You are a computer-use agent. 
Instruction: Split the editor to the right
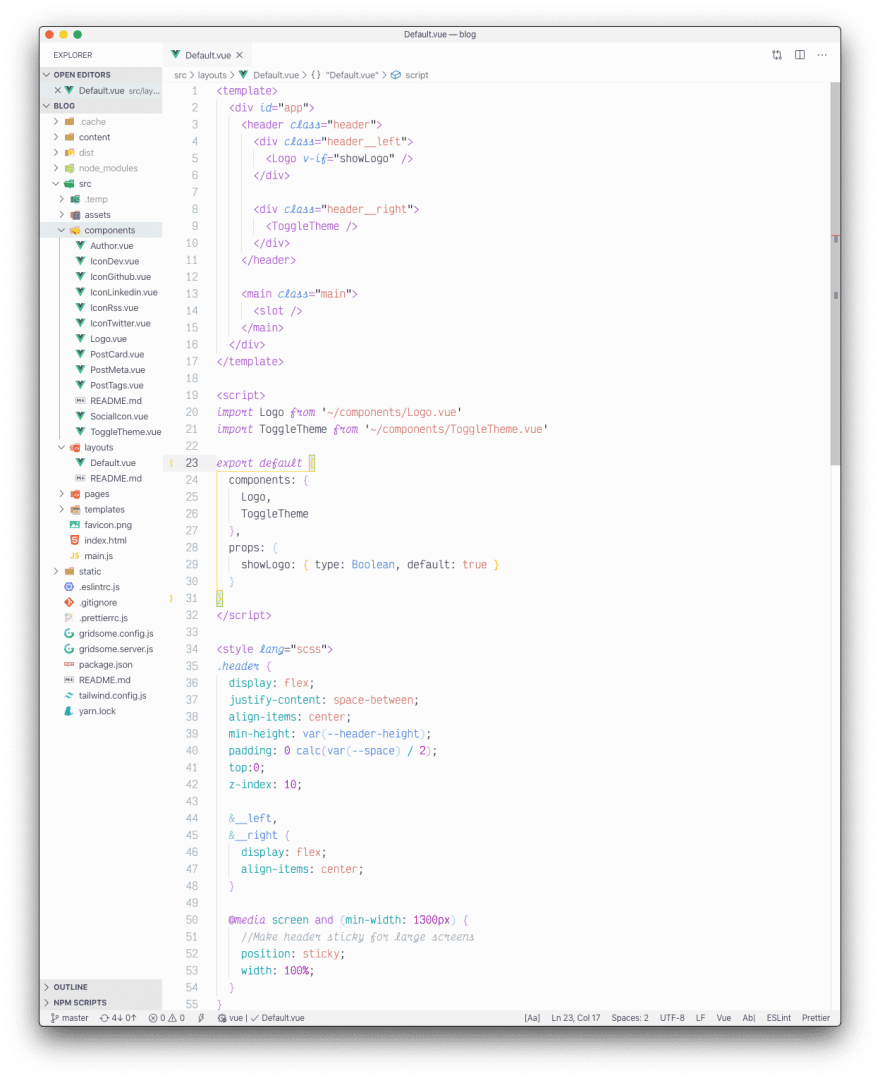coord(800,55)
